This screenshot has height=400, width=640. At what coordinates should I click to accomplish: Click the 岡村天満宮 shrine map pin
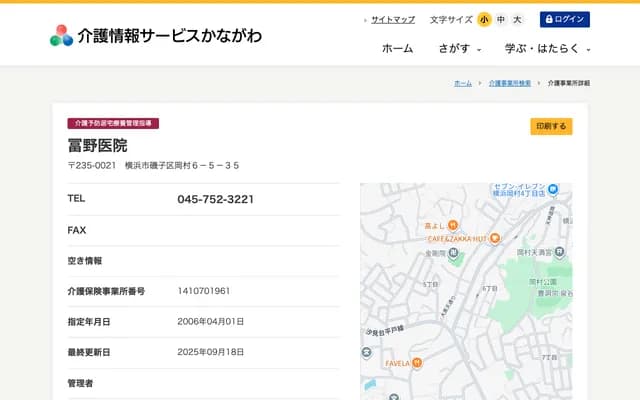[560, 252]
